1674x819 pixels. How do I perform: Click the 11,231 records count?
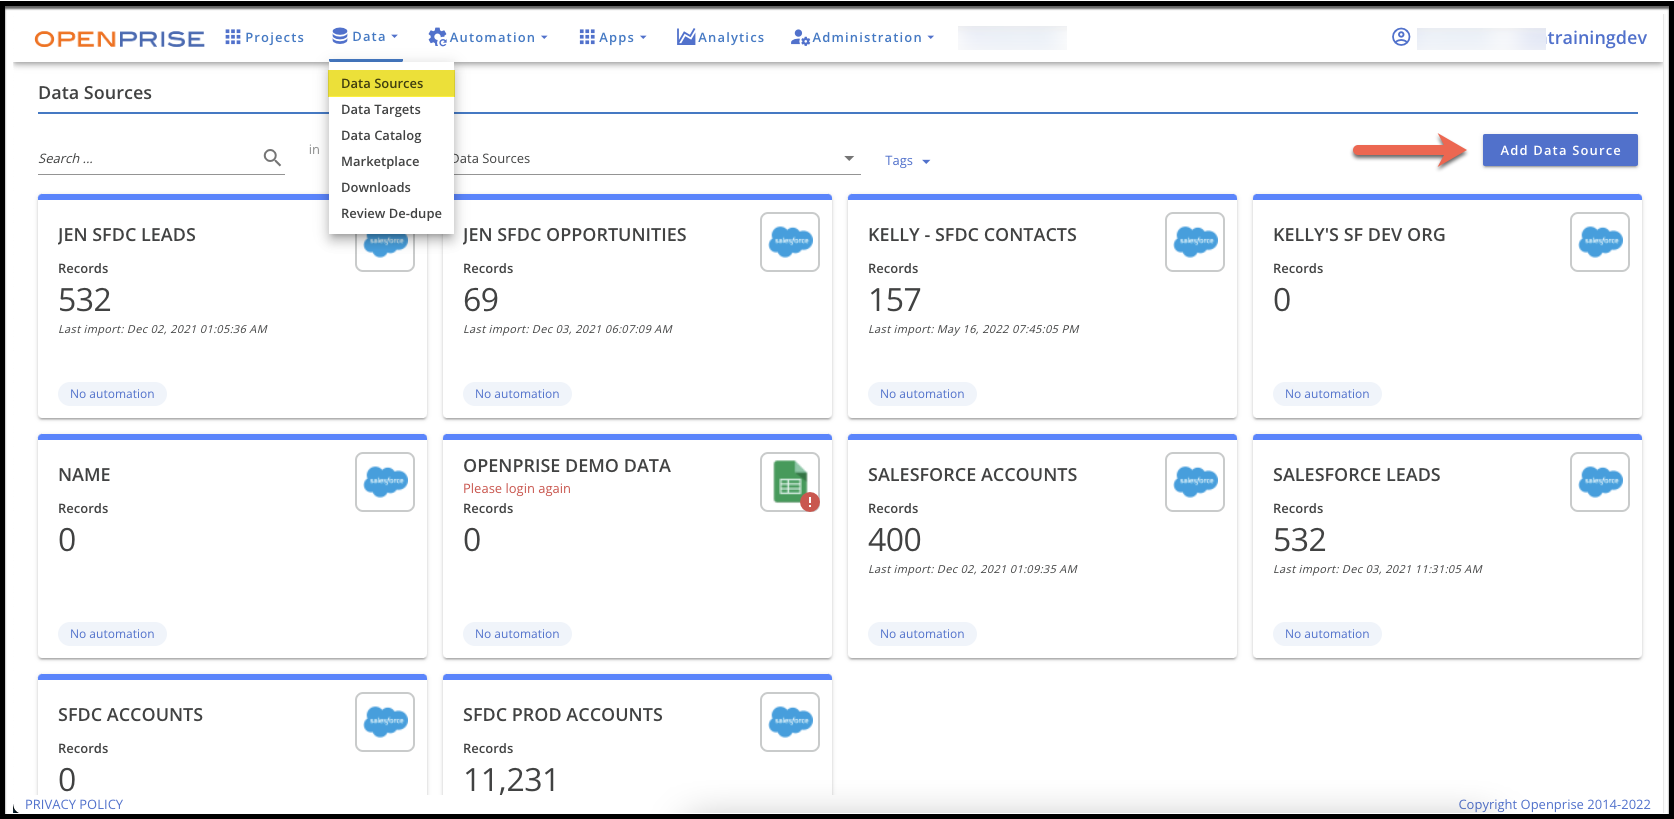point(511,779)
